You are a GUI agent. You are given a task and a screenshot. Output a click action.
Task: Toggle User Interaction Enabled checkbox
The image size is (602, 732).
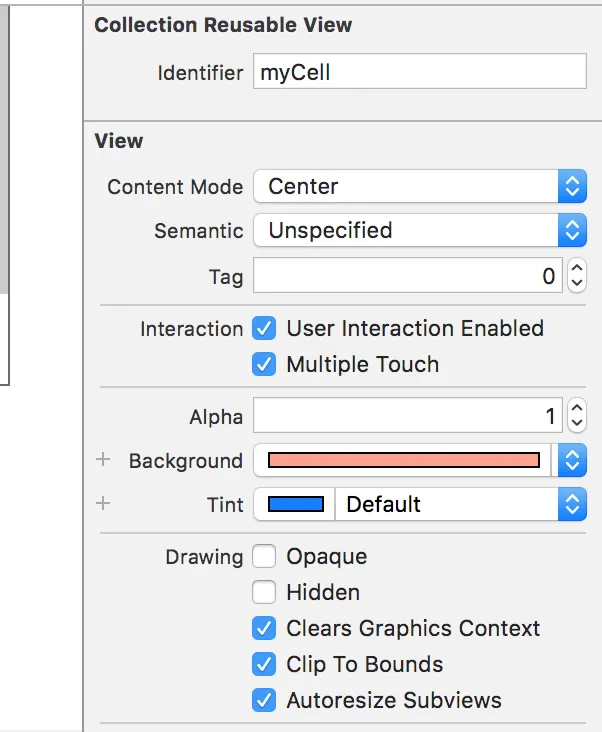[x=264, y=328]
